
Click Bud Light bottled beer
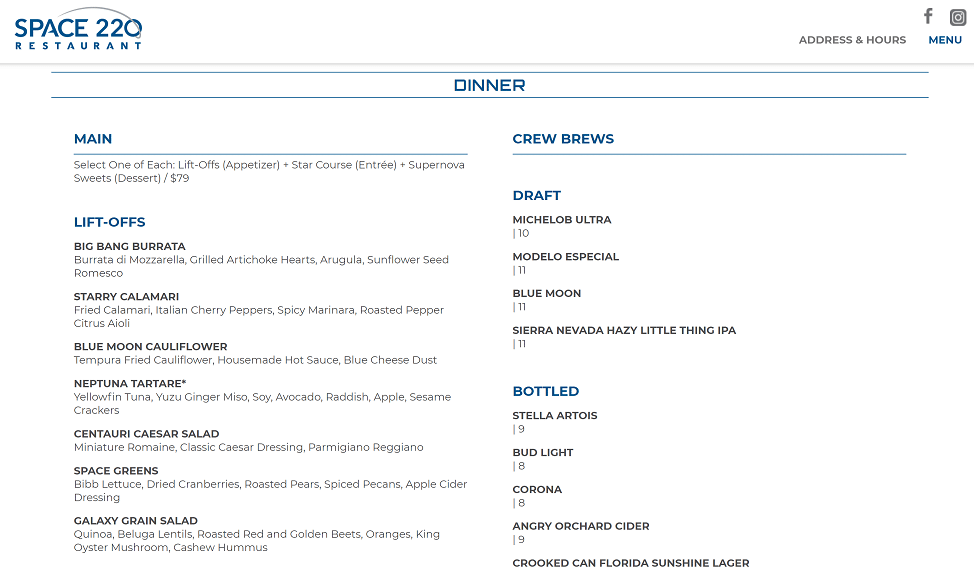click(x=543, y=453)
